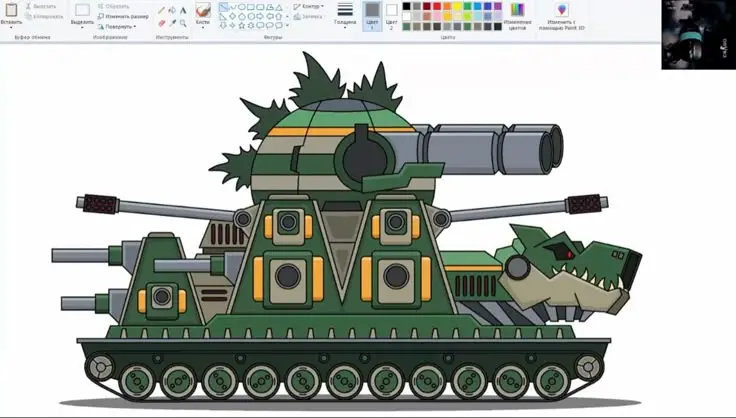
Task: Click the Select (Выделить) rectangle icon
Action: coord(82,10)
